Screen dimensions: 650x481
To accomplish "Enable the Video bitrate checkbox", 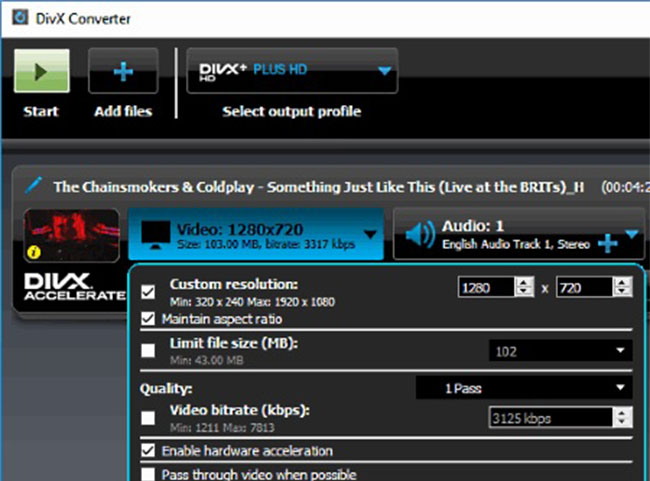I will [148, 418].
